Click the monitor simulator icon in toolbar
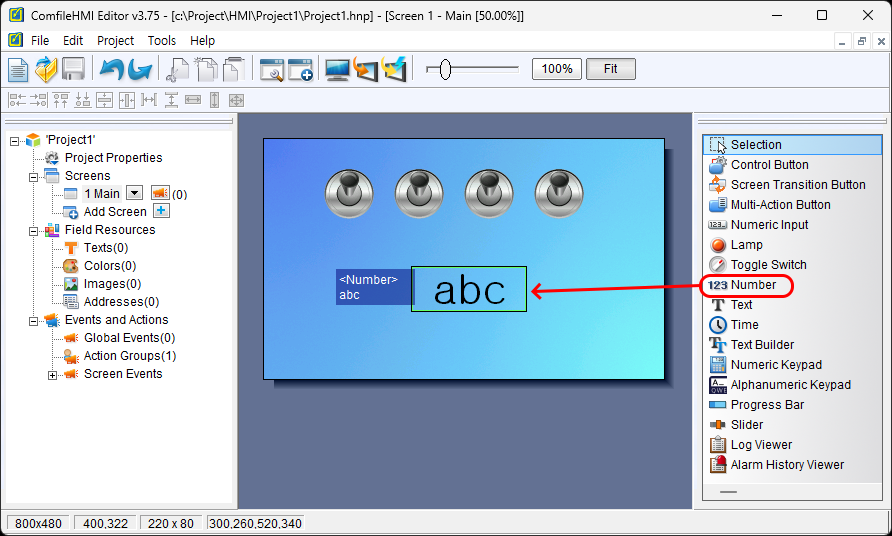Image resolution: width=892 pixels, height=536 pixels. 338,69
